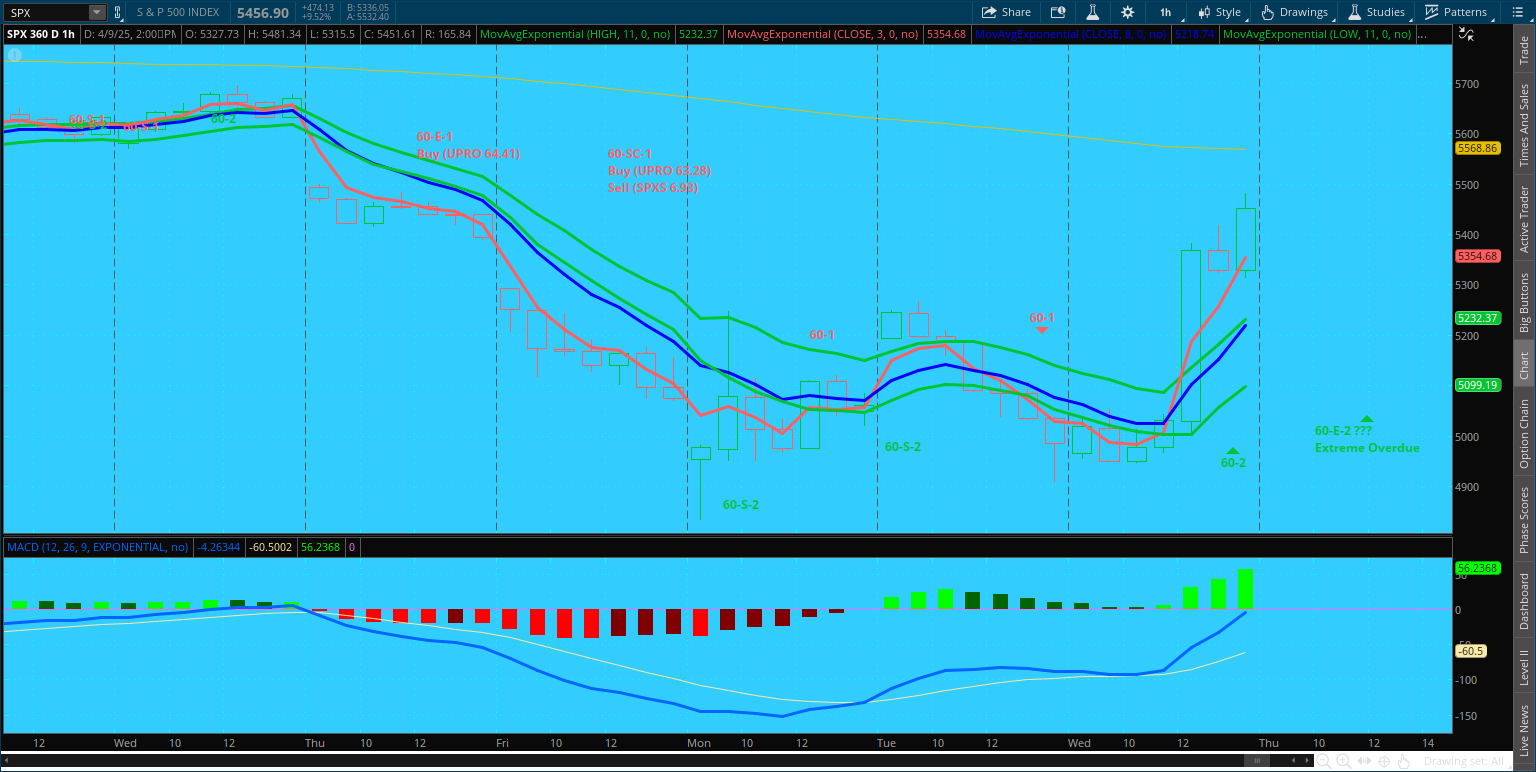Click the Buy (UPRO 63.28) annotation

[x=659, y=170]
